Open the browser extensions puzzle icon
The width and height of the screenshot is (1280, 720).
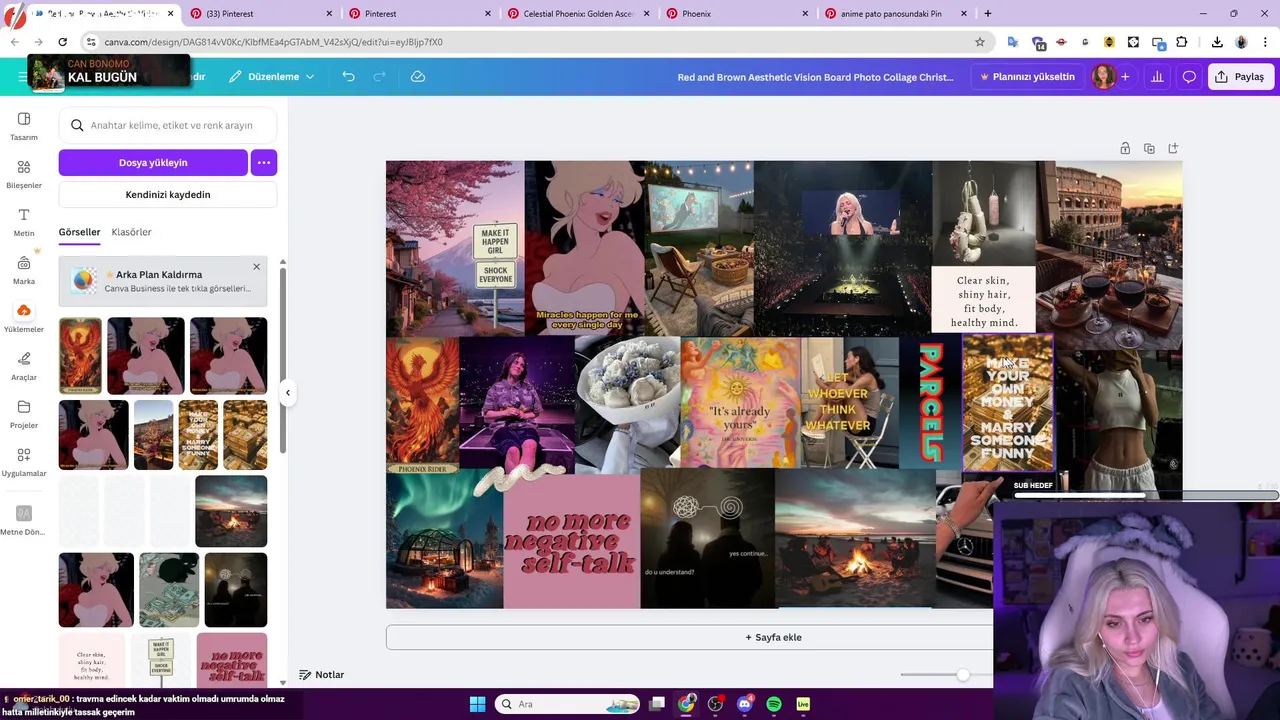click(1182, 42)
